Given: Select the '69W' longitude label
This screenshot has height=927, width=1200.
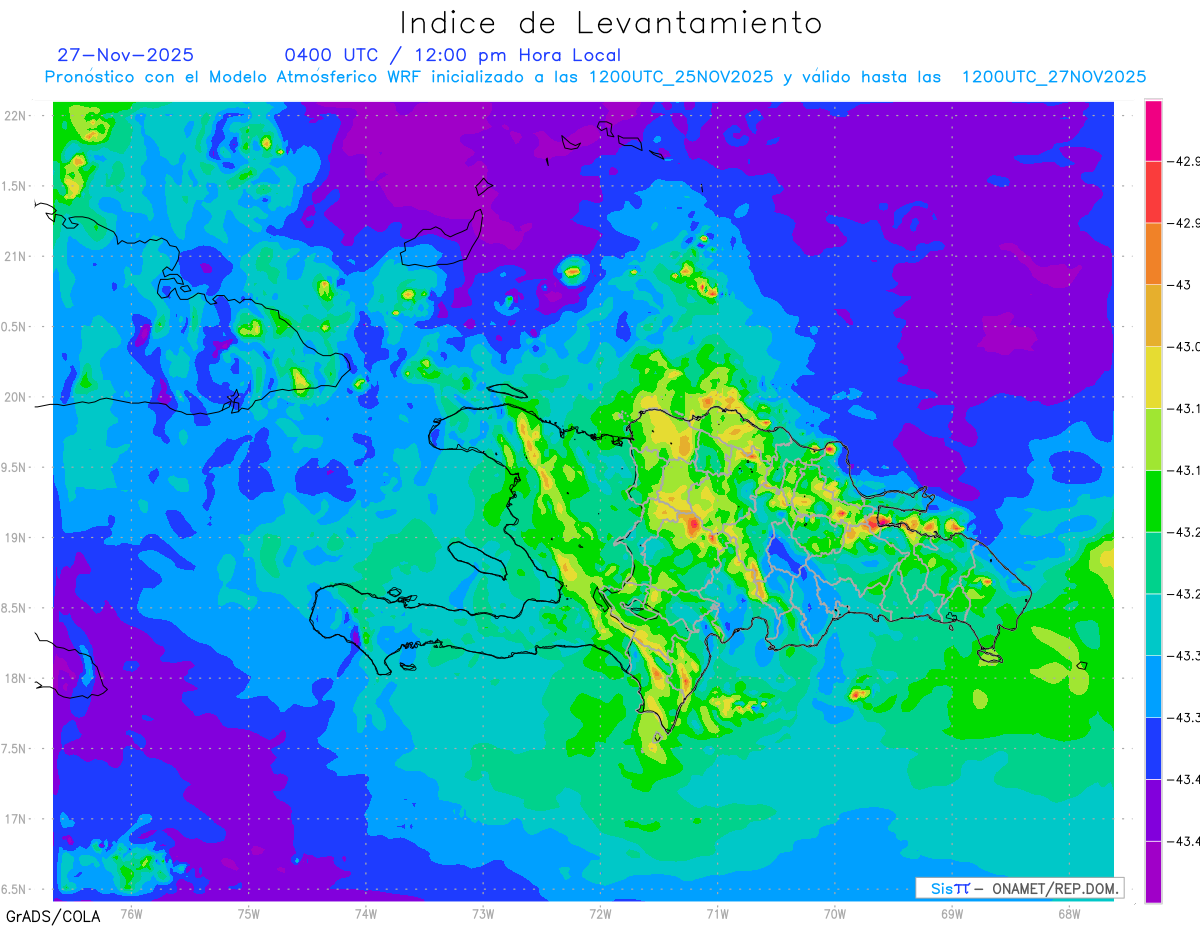Looking at the screenshot, I should tap(952, 913).
